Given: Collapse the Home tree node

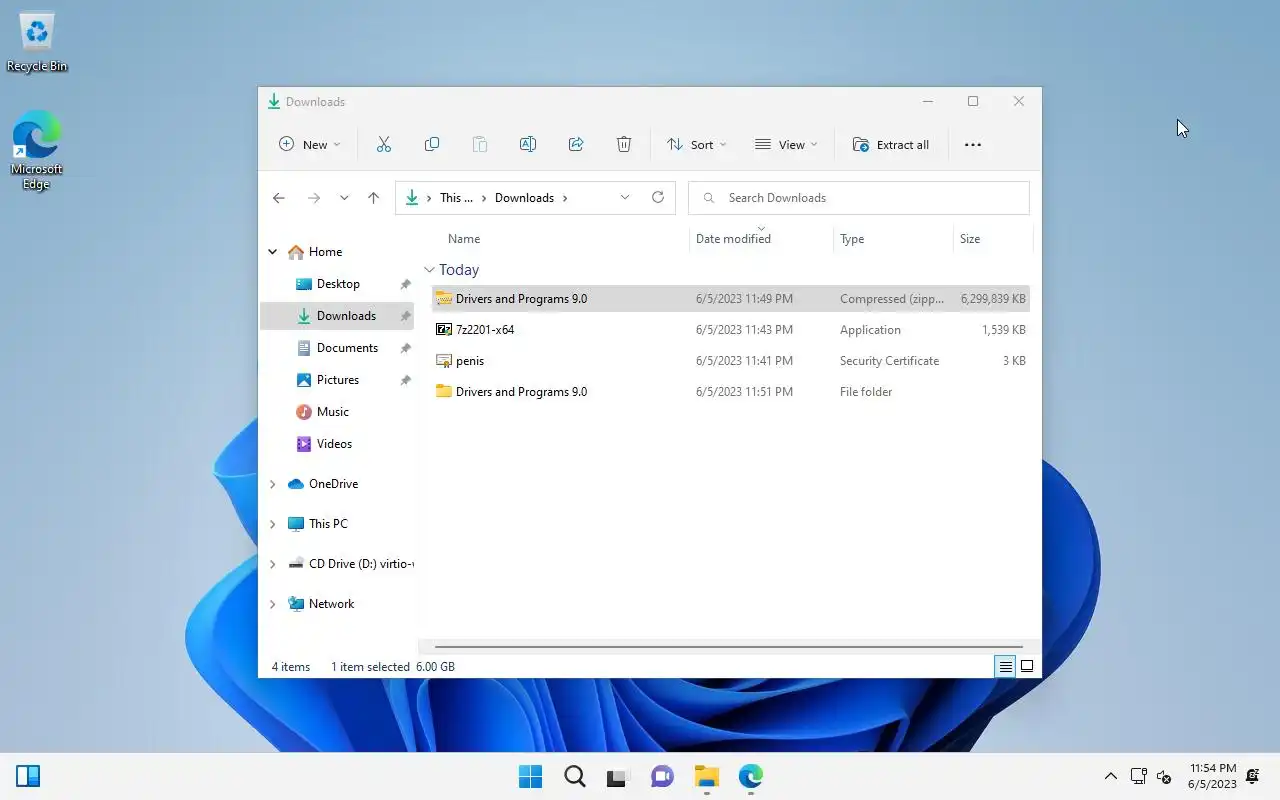Looking at the screenshot, I should tap(272, 252).
